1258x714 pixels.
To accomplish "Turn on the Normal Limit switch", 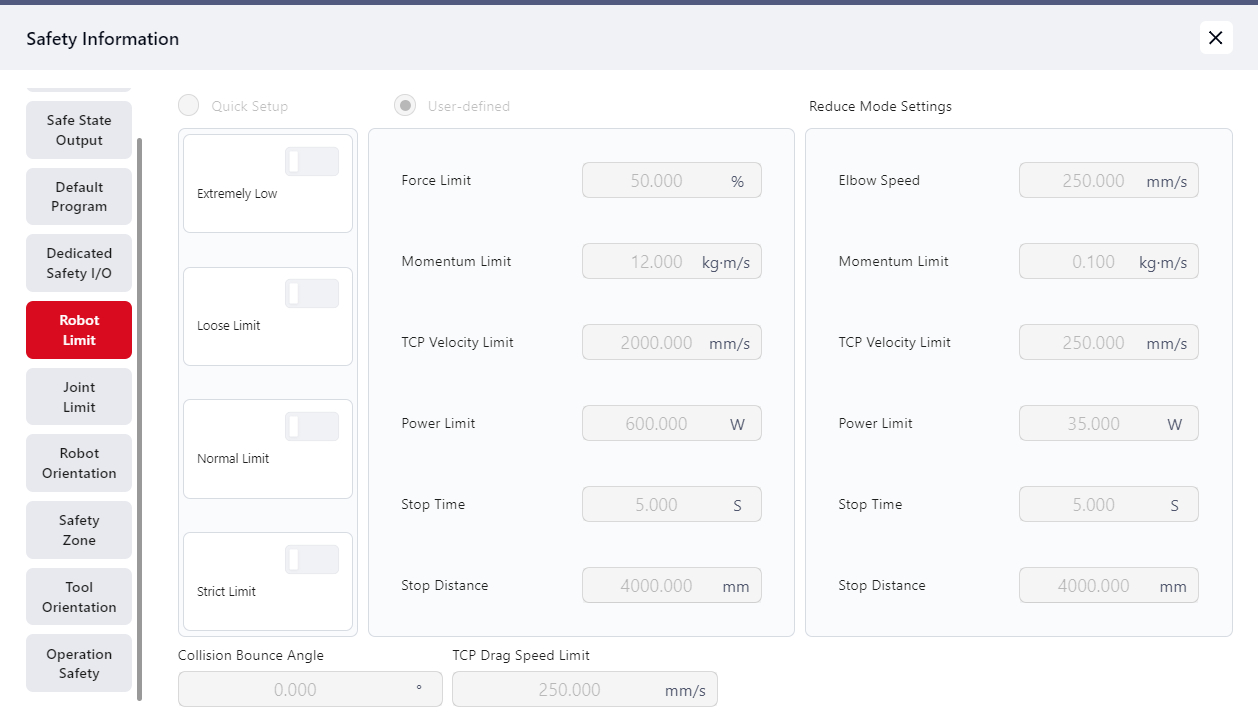I will pyautogui.click(x=312, y=426).
